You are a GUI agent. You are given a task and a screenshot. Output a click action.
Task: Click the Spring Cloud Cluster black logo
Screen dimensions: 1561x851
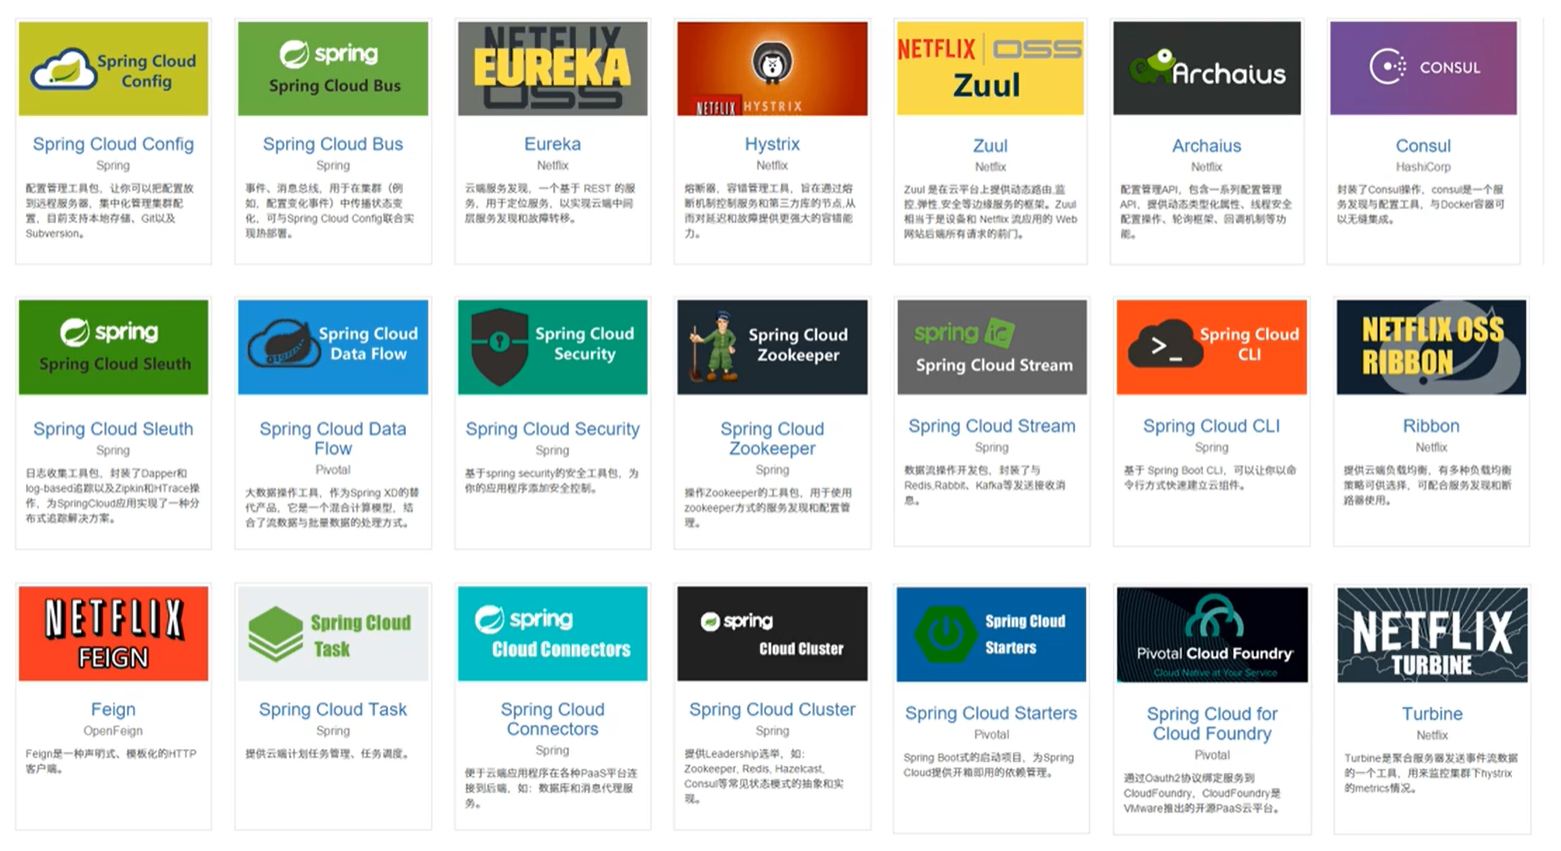[x=772, y=634]
